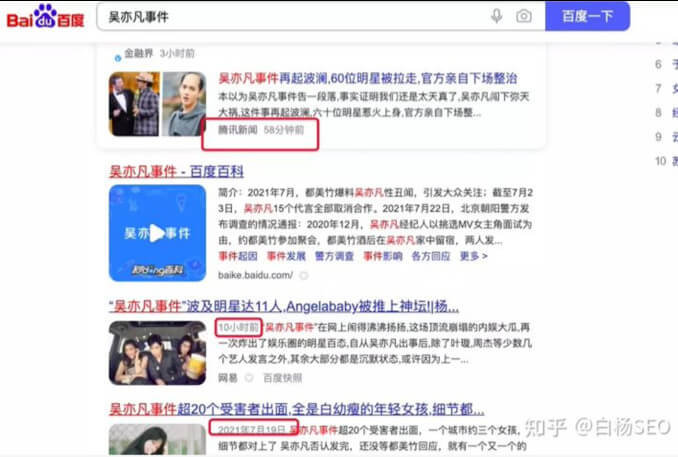Click the 网易 source label
The width and height of the screenshot is (678, 457).
(x=228, y=378)
